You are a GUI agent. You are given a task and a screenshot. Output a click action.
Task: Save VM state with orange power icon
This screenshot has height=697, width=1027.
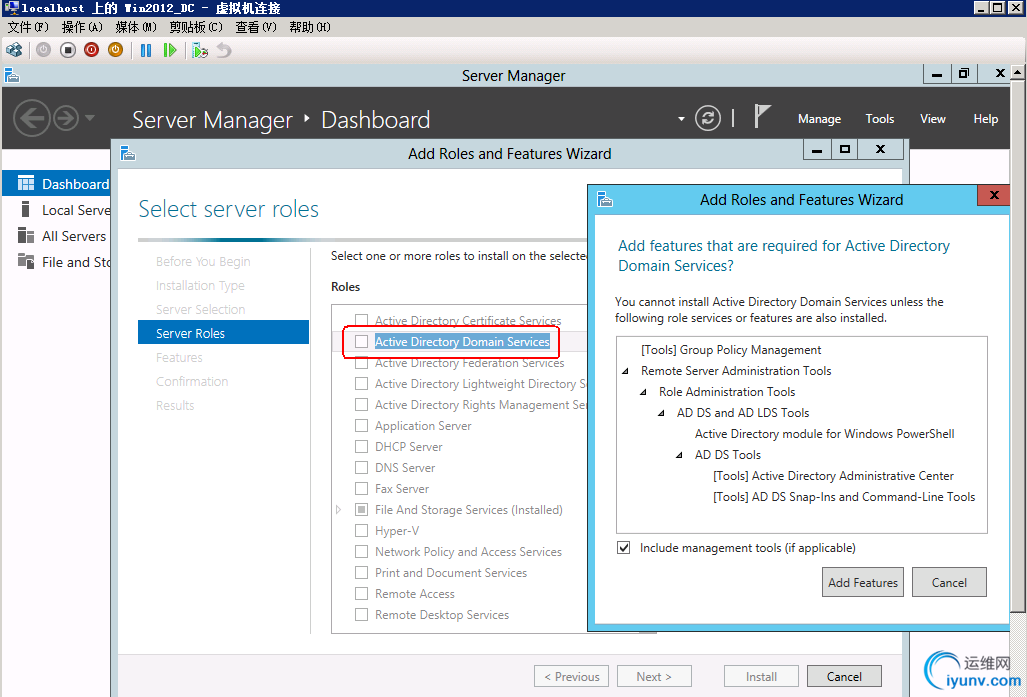[x=115, y=50]
